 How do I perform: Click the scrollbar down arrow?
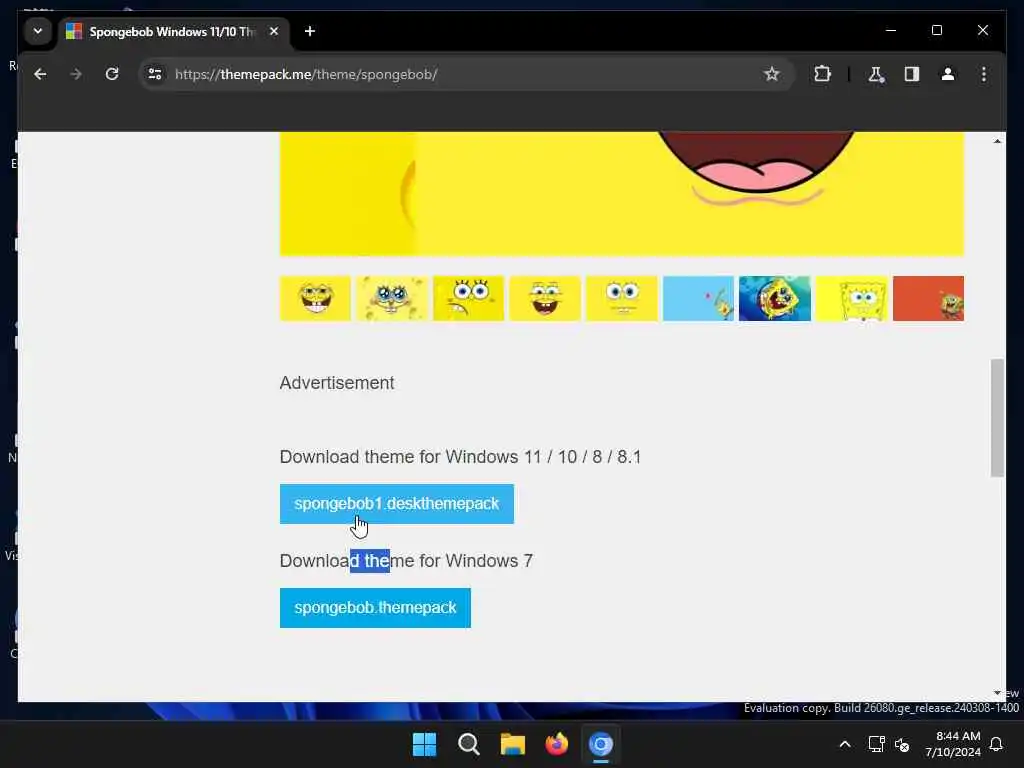coord(997,693)
